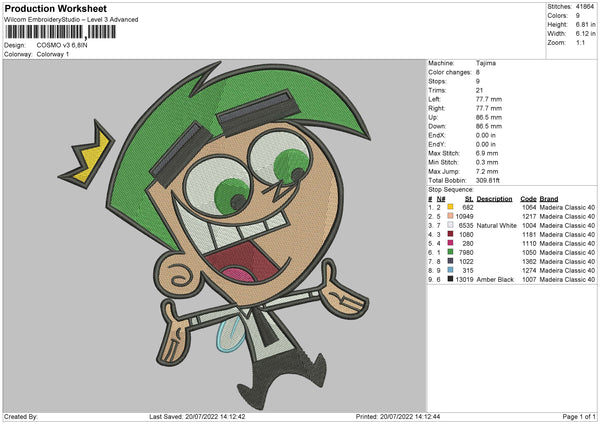
Task: Click the yellow thread color swatch
Action: click(451, 207)
